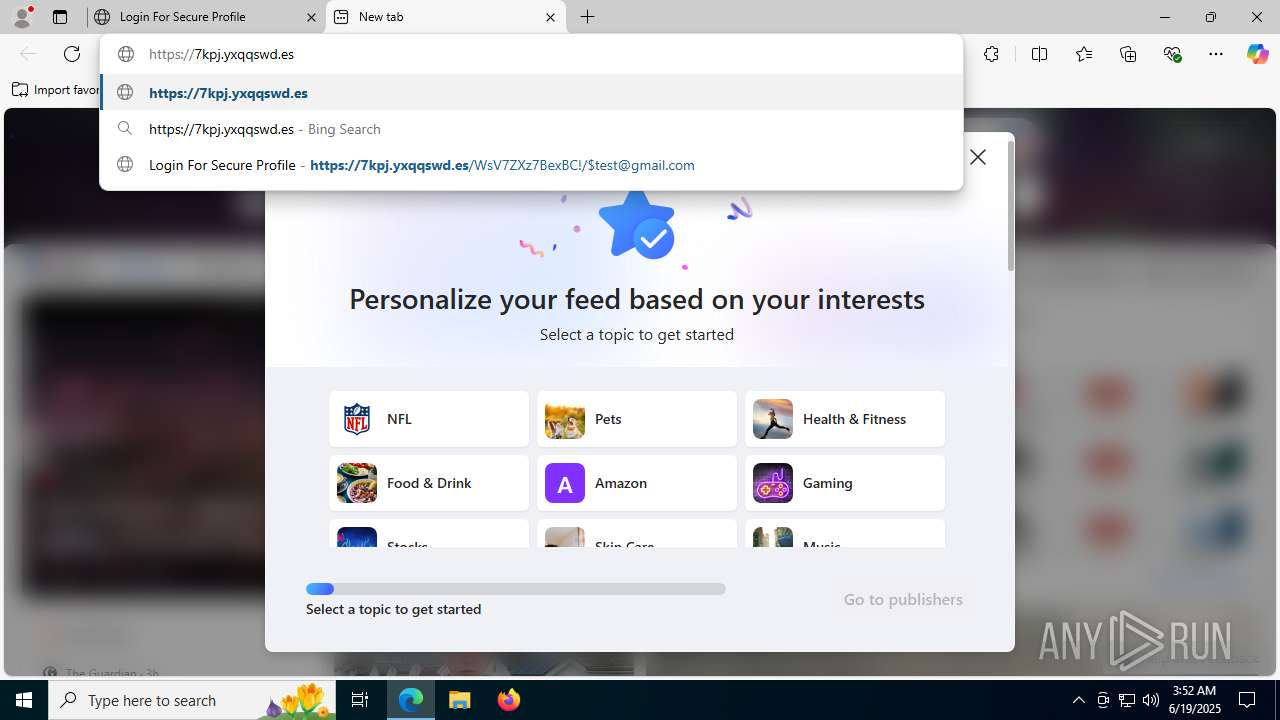Click the dialog vertical scrollbar
The image size is (1280, 720).
pyautogui.click(x=1010, y=206)
